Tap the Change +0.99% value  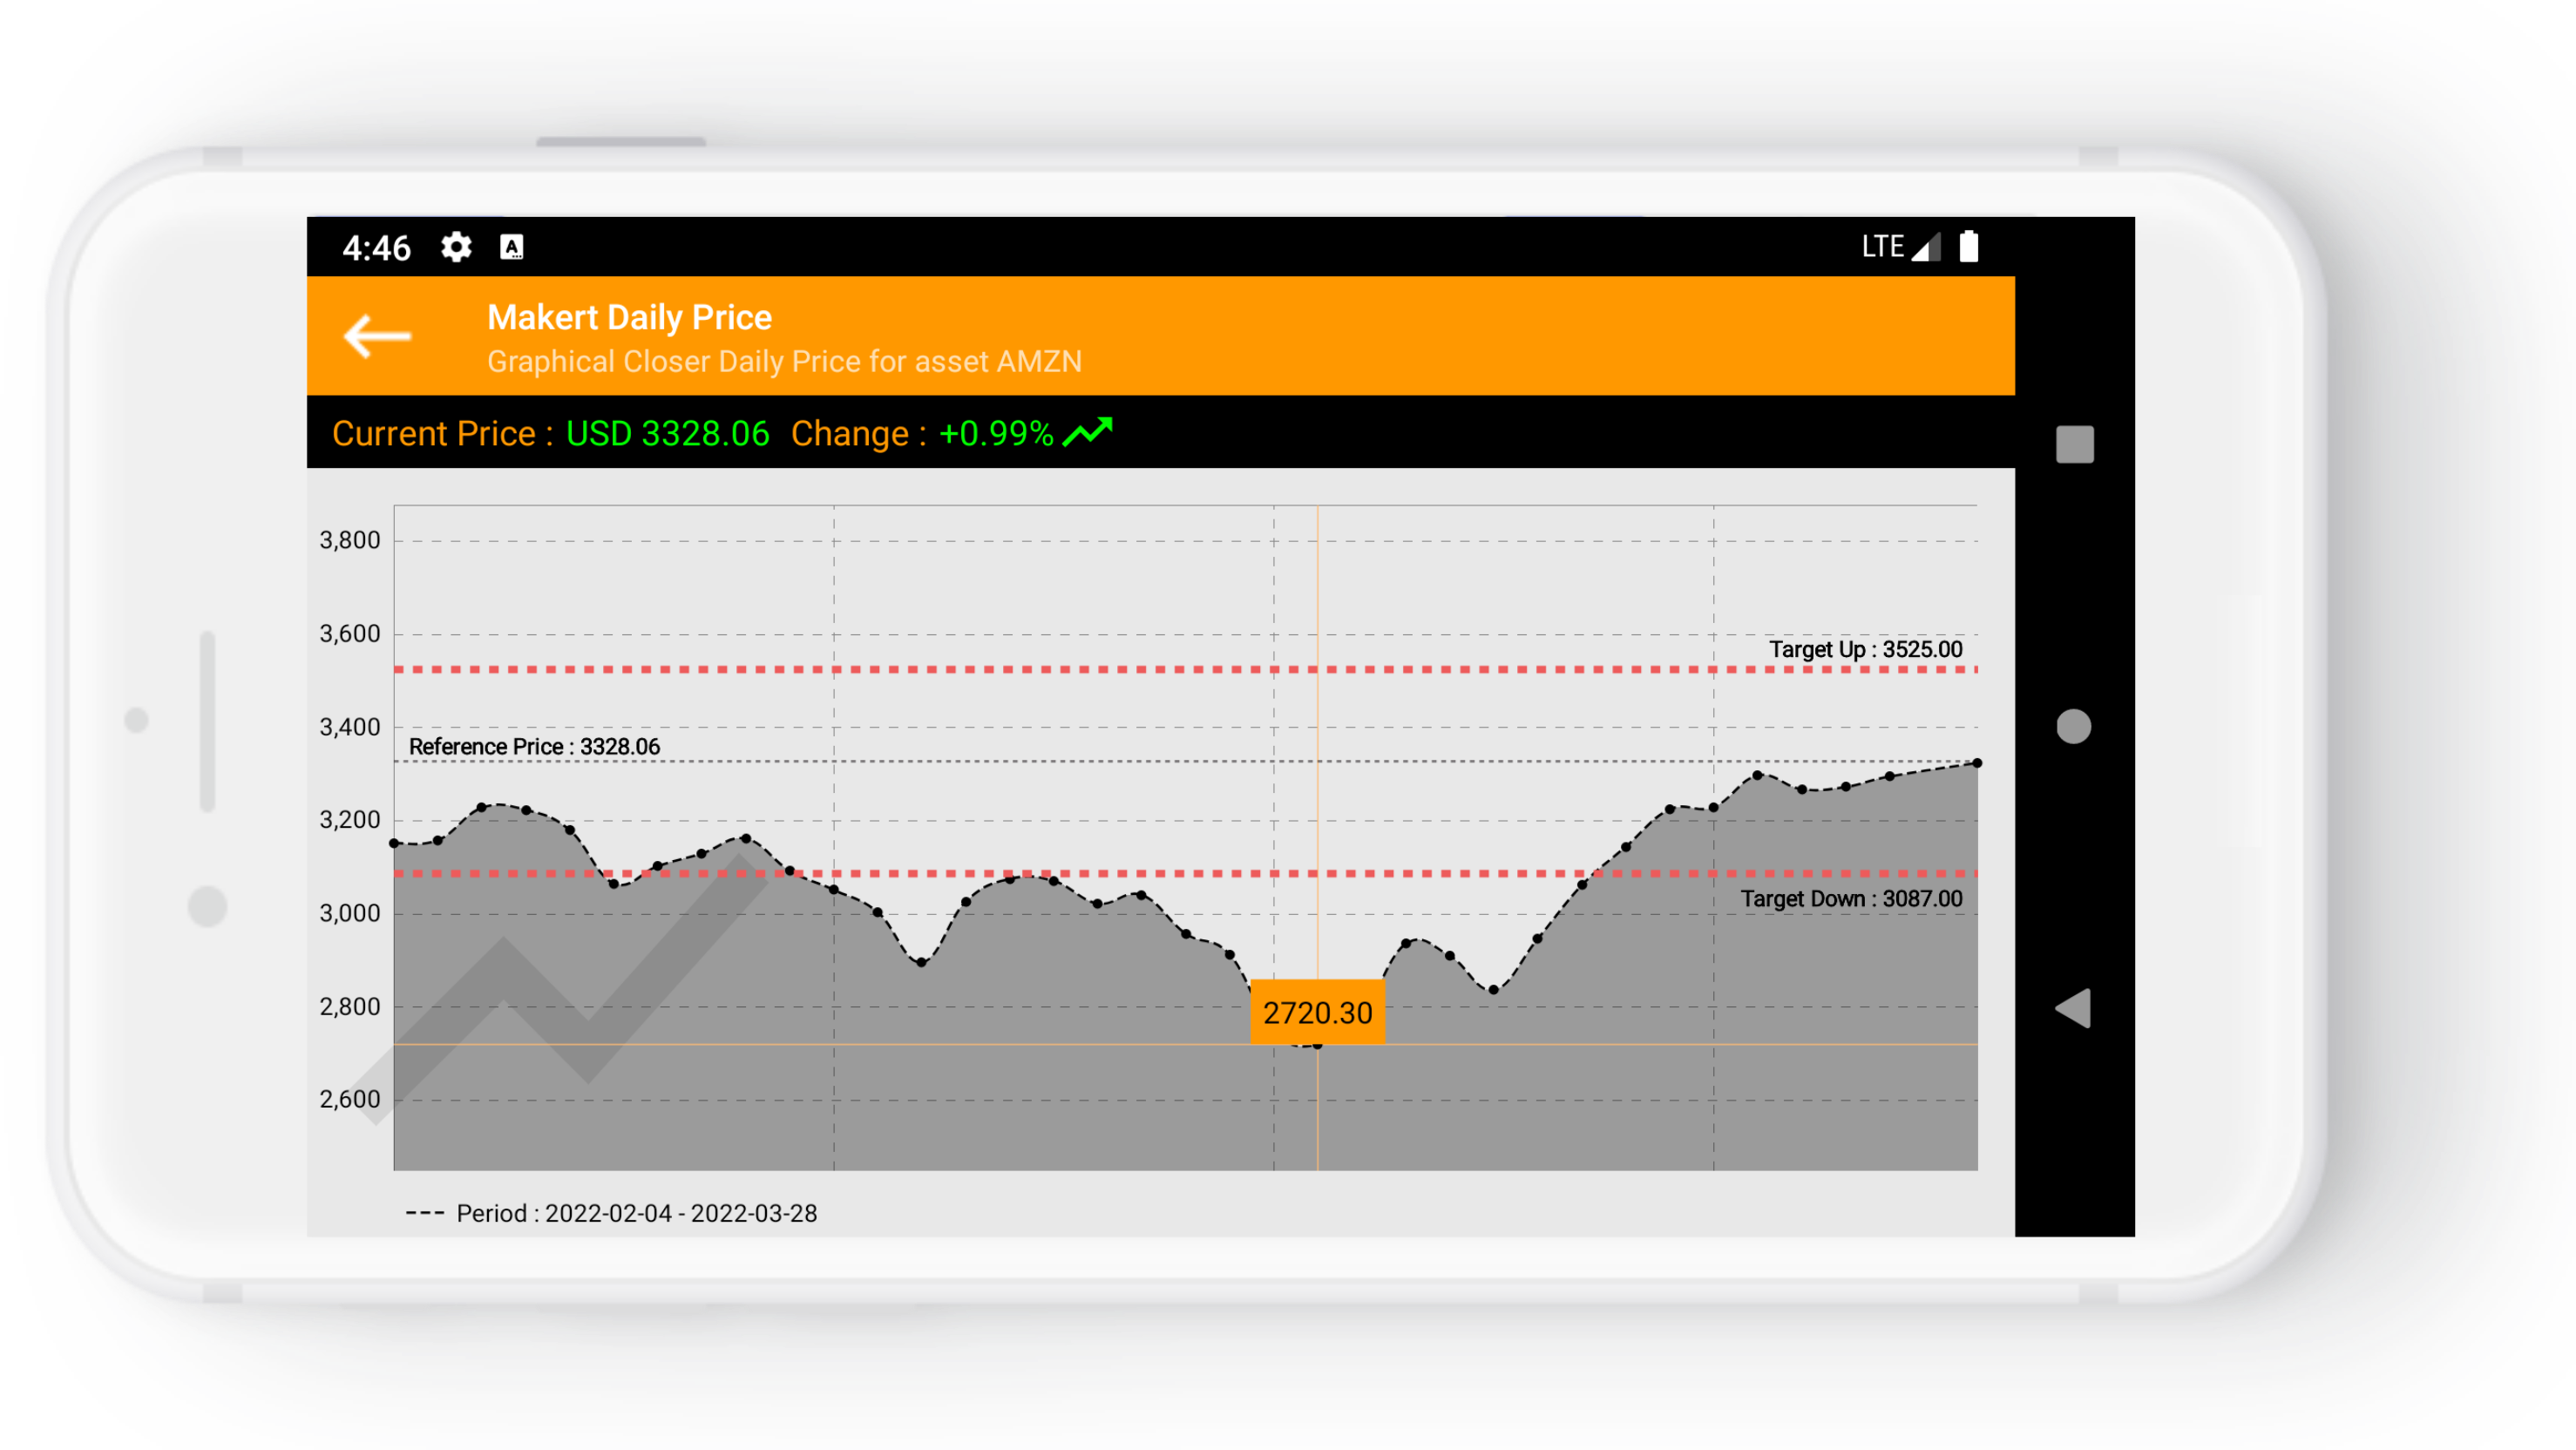coord(995,433)
